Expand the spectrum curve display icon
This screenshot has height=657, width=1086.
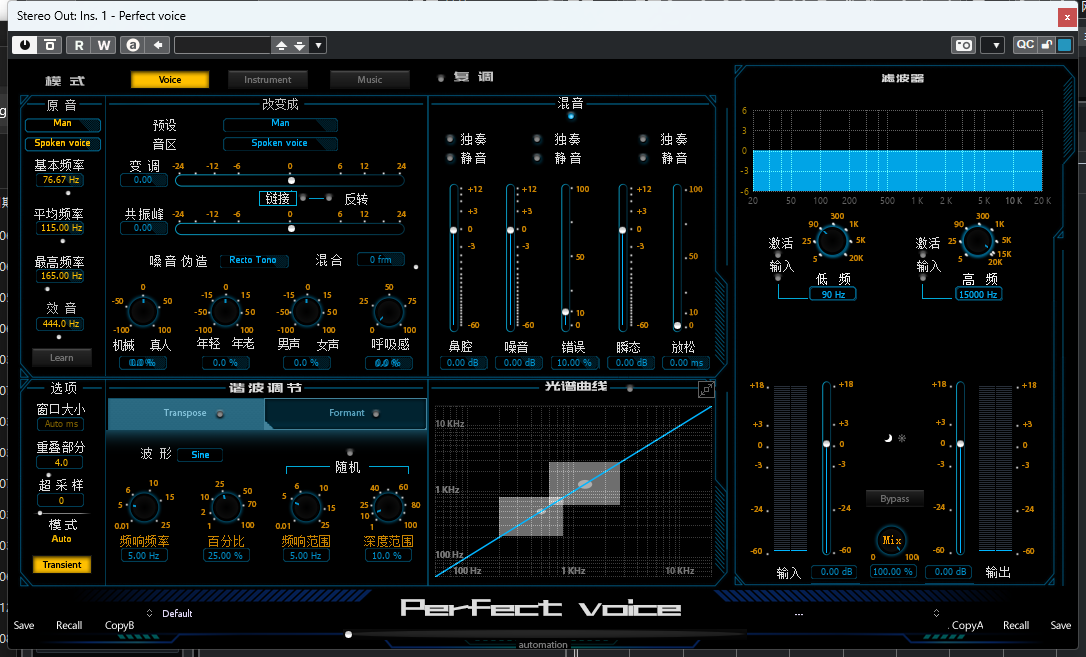click(706, 390)
